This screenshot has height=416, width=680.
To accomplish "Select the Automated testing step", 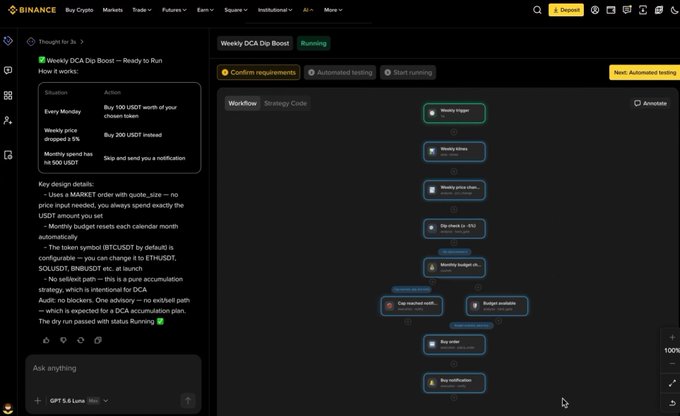I will tap(340, 72).
